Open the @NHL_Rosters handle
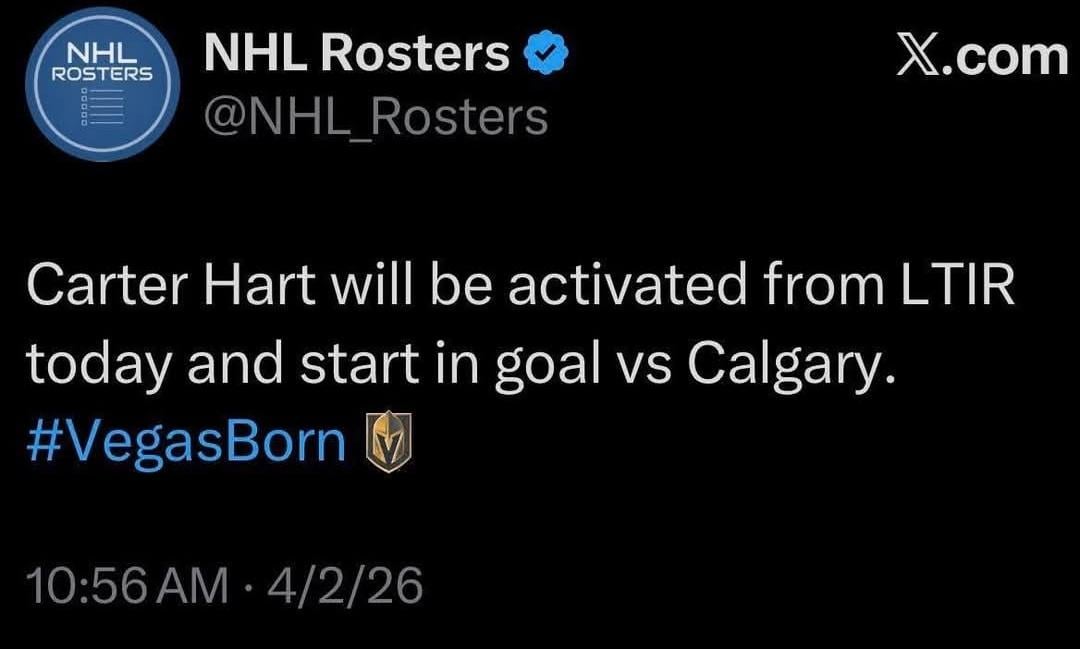The width and height of the screenshot is (1080, 649). pos(376,117)
